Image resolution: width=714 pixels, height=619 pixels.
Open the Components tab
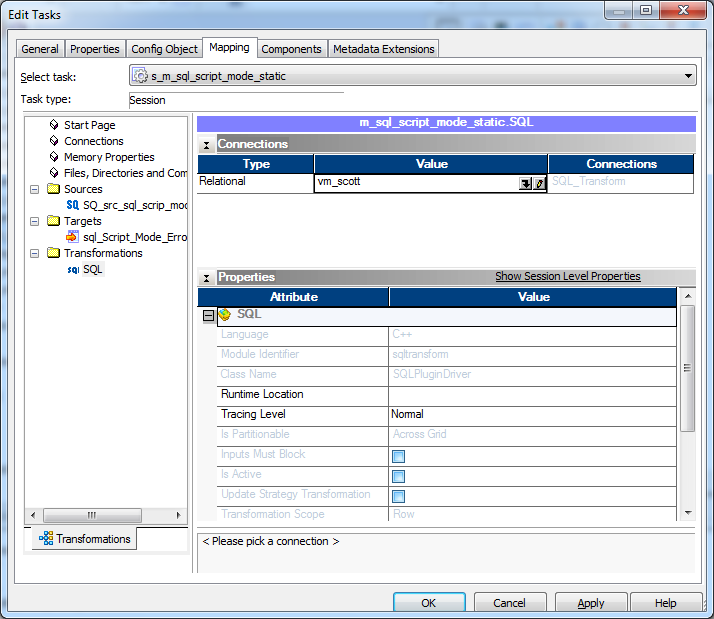coord(291,49)
